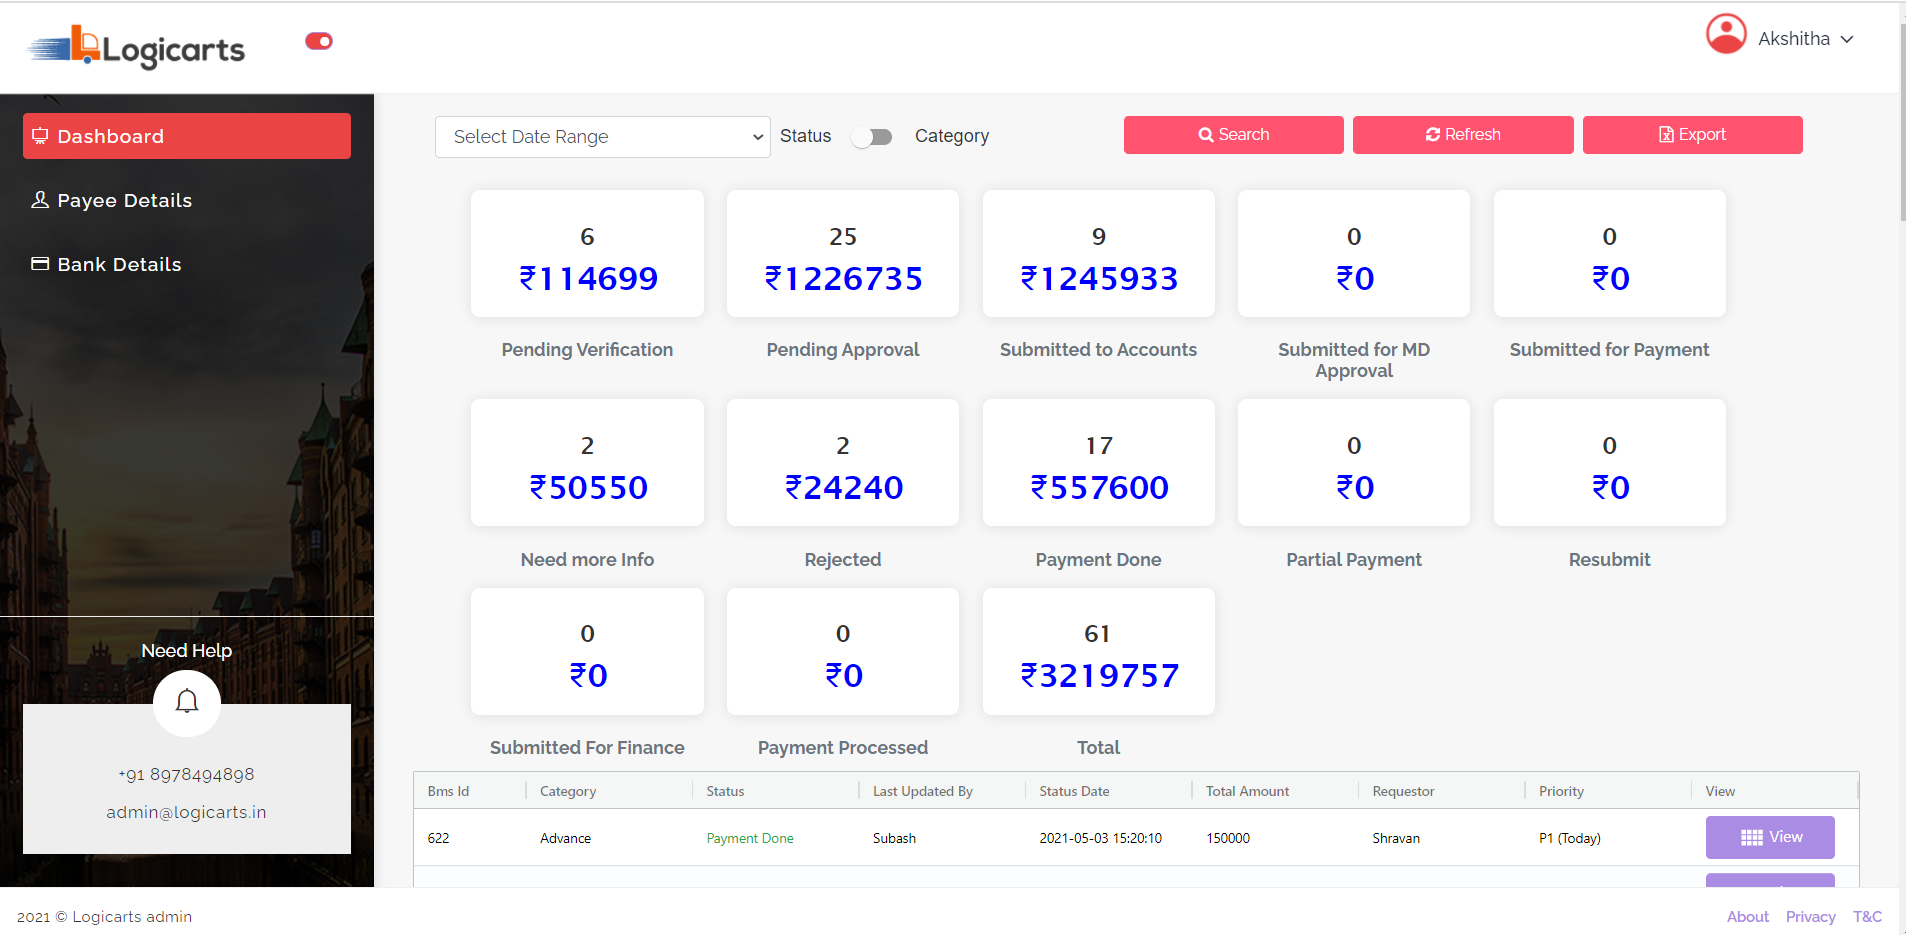Click the page vertical scrollbar

1902,120
